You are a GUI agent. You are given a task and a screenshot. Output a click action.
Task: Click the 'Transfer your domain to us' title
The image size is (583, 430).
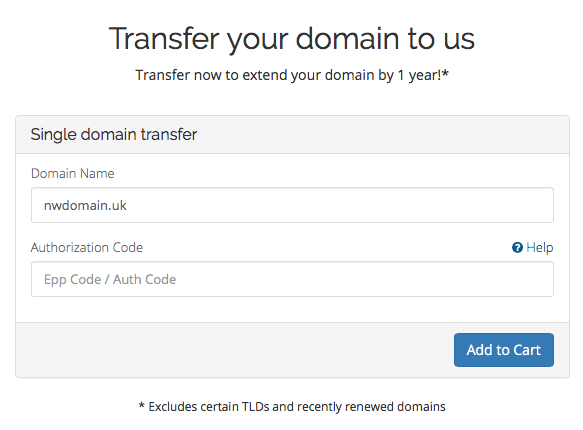coord(292,39)
